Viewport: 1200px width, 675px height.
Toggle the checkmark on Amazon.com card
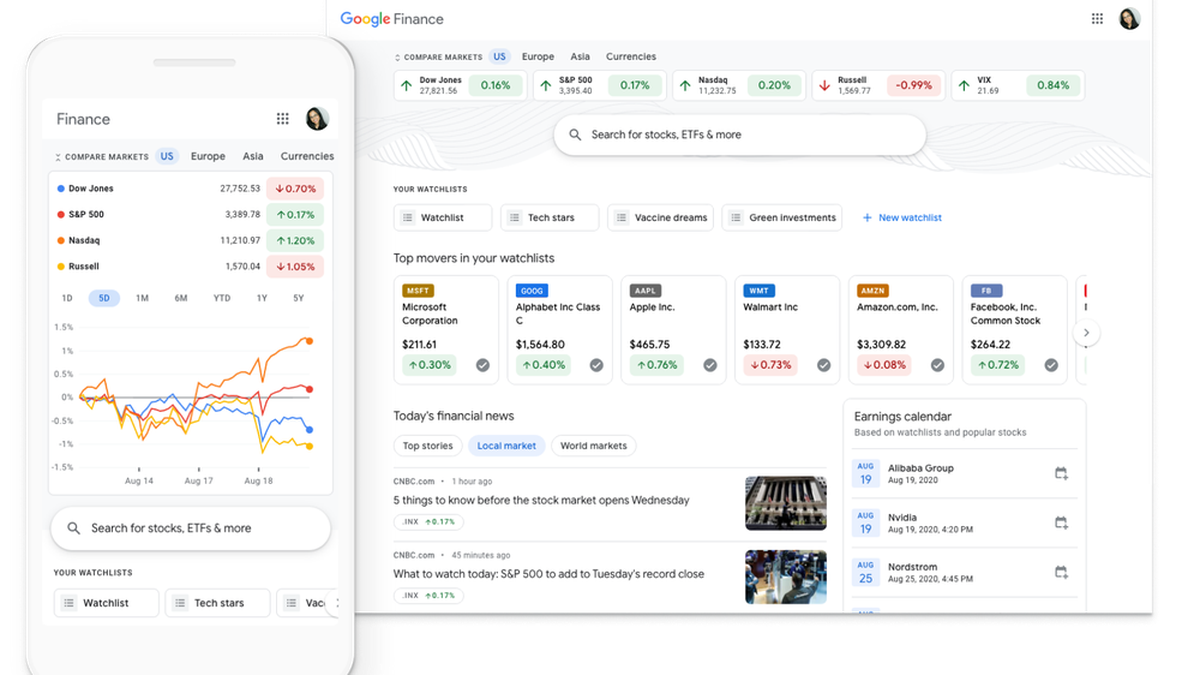click(x=937, y=366)
